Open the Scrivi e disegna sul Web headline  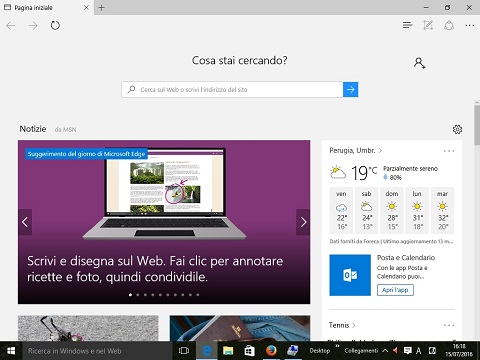click(x=155, y=269)
